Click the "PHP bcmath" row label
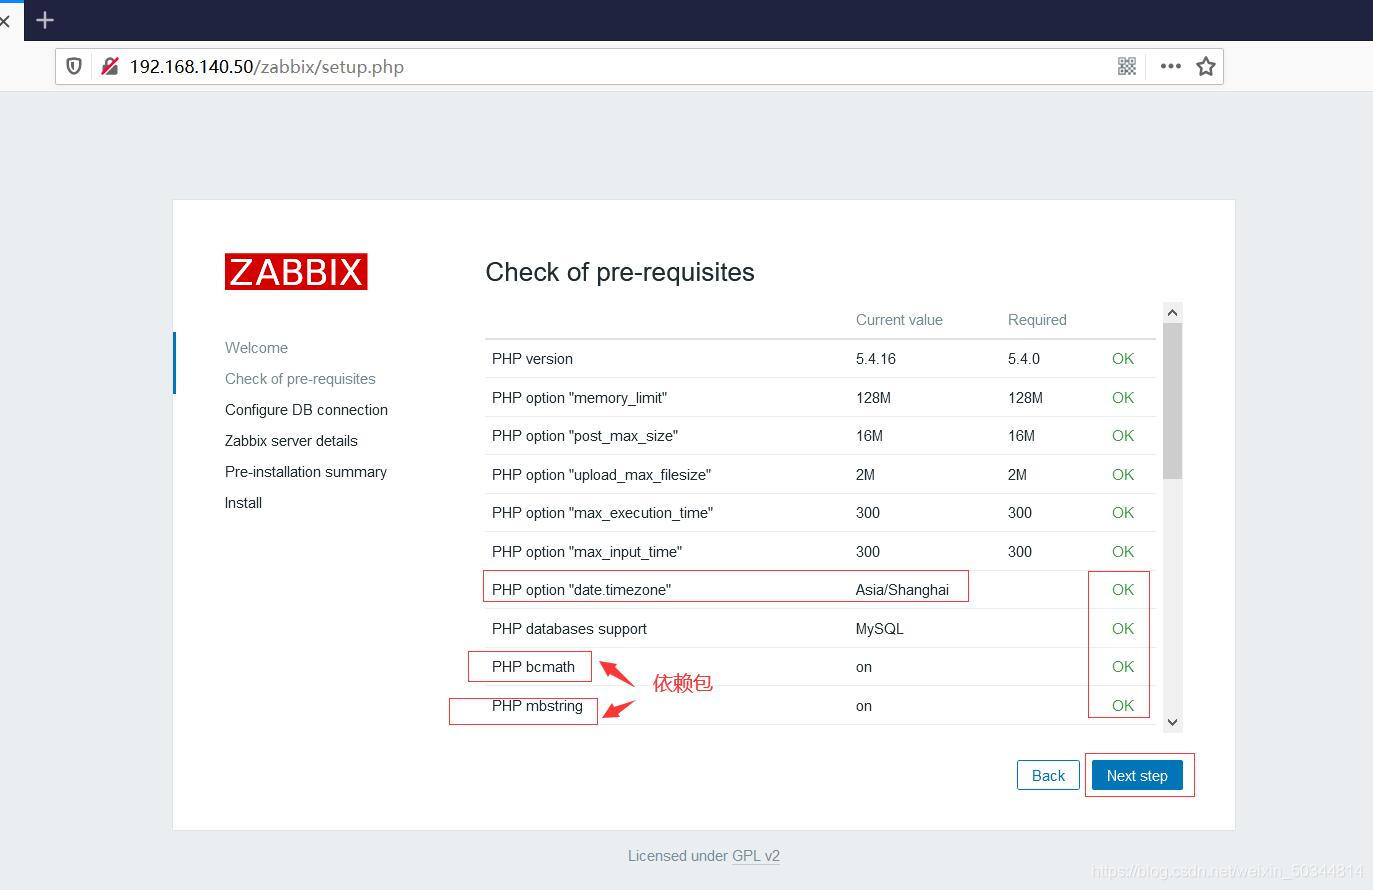 [533, 667]
